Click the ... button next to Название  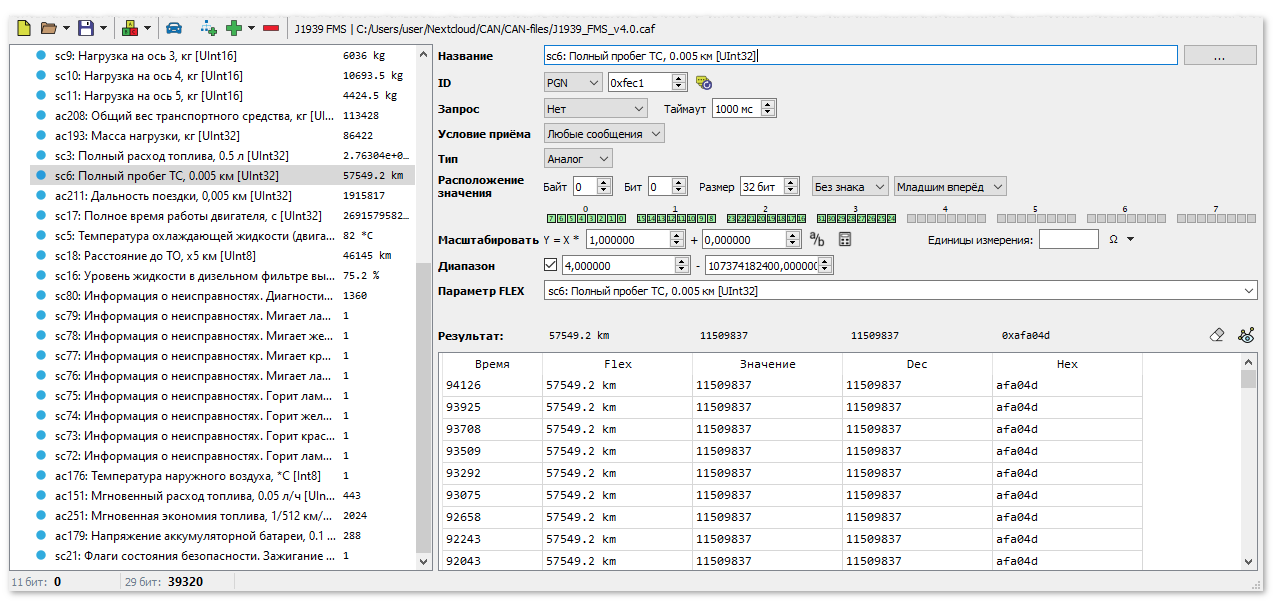(1220, 56)
